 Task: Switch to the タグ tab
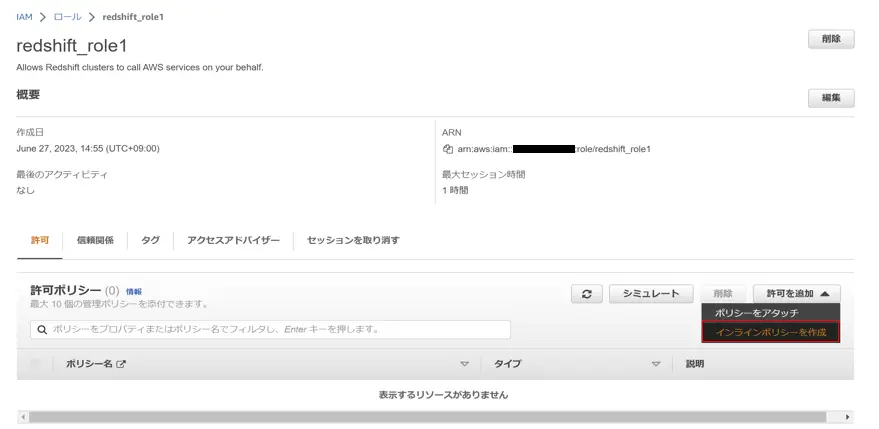click(x=150, y=241)
